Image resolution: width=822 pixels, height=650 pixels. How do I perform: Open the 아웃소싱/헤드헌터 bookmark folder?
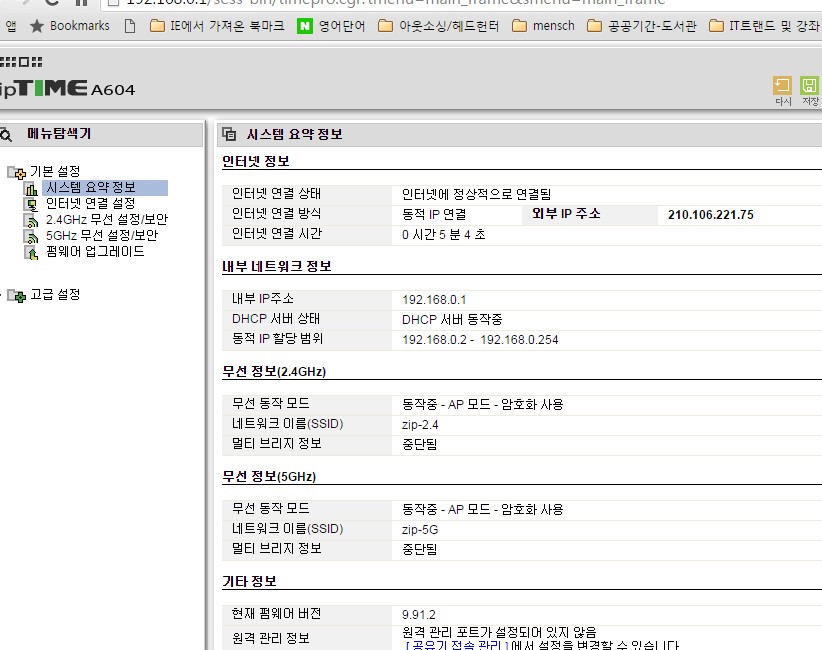click(x=438, y=26)
